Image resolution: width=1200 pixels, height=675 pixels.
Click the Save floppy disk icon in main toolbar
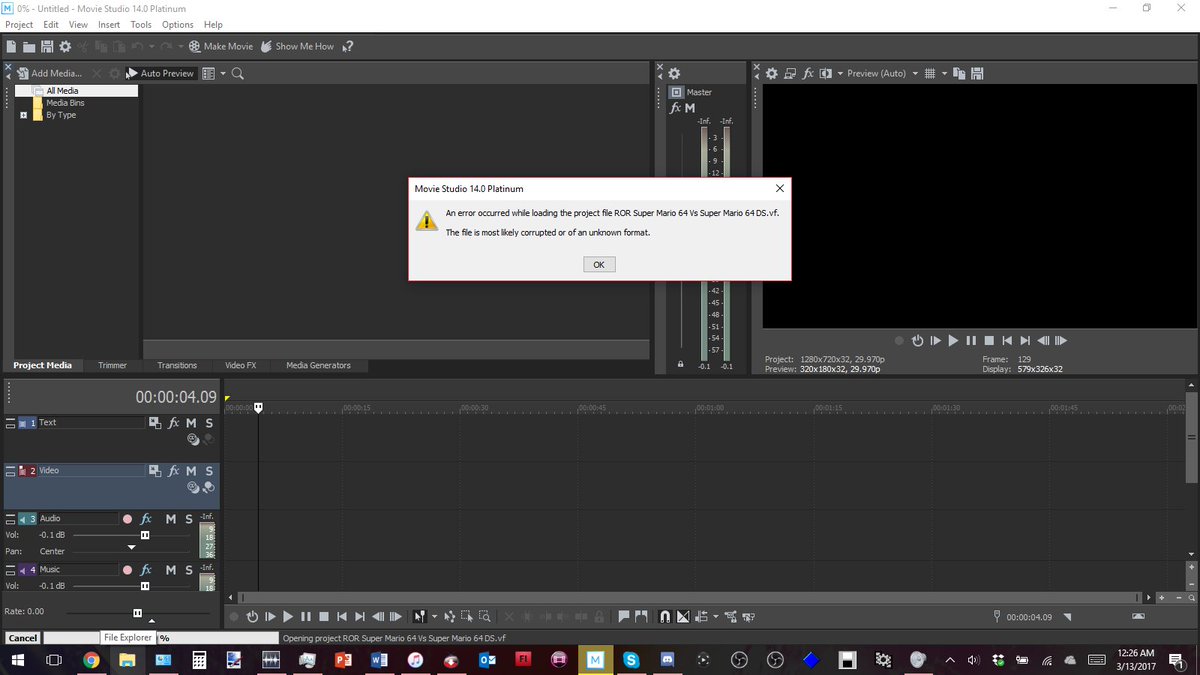point(47,46)
